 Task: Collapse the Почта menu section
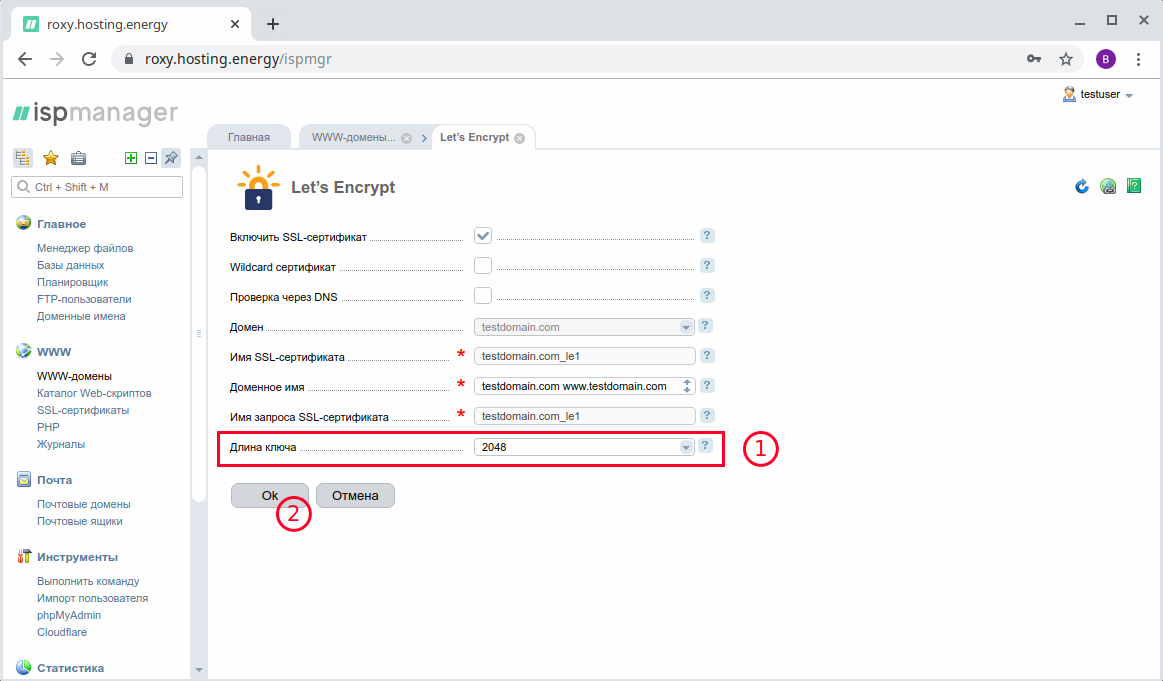click(x=54, y=480)
